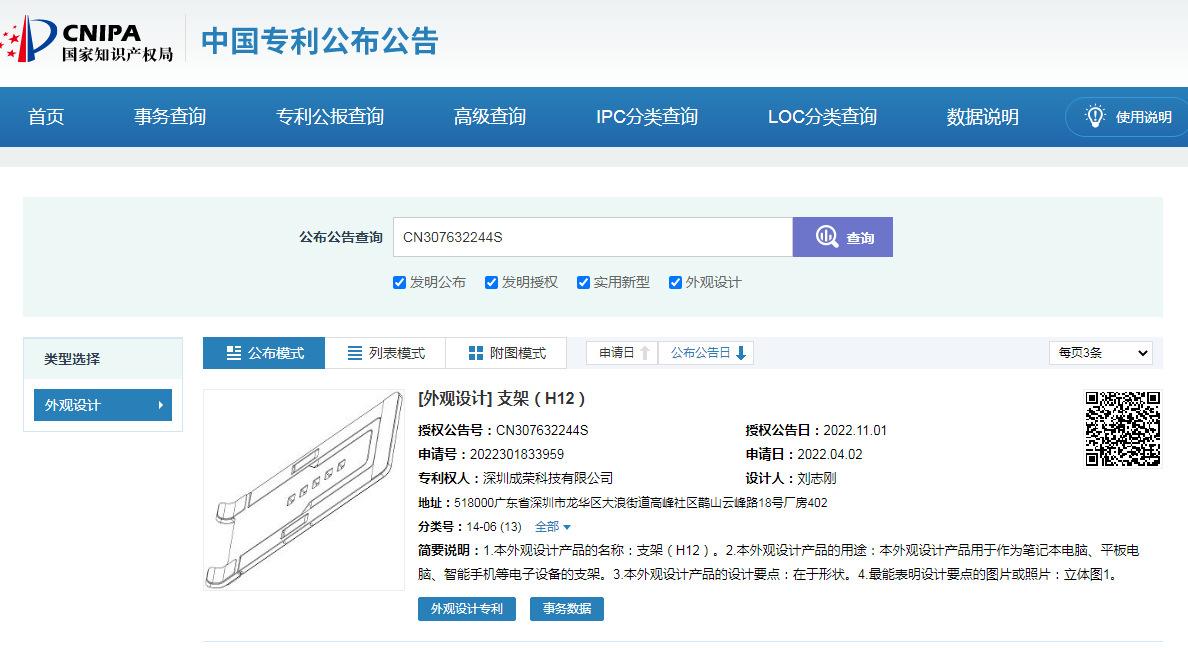1188x648 pixels.
Task: Click the patent number search field
Action: coord(592,237)
